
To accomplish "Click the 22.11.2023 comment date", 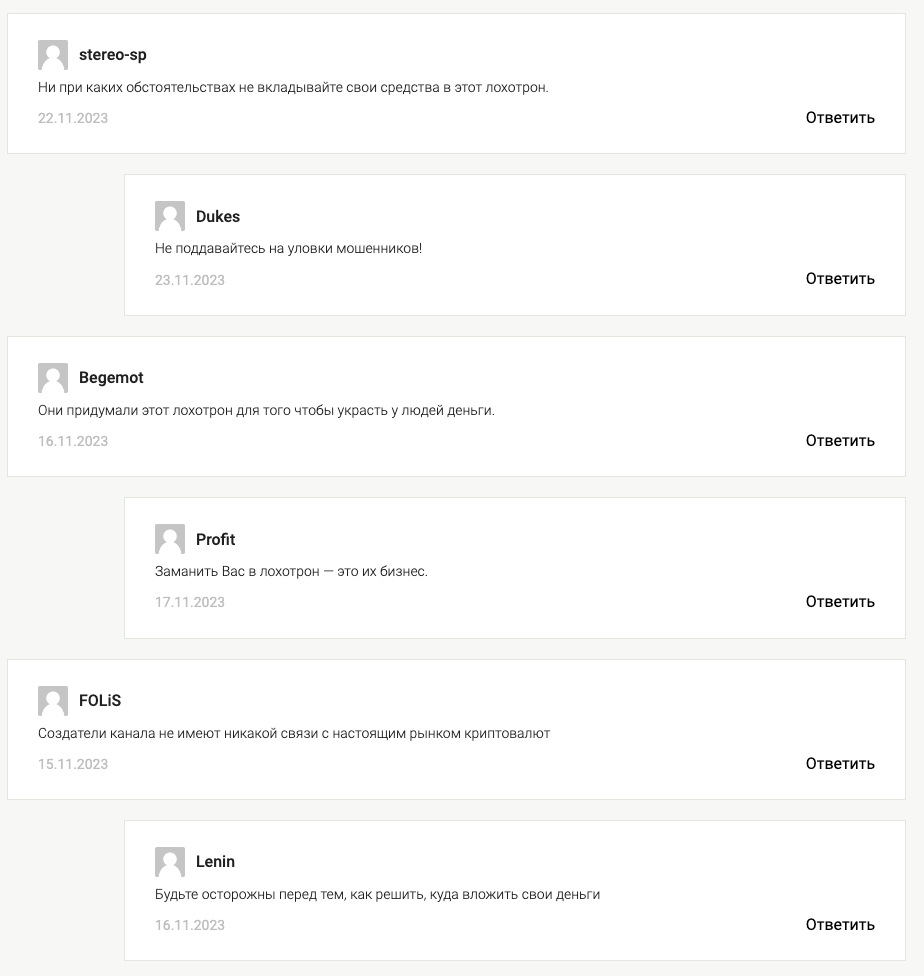I will pyautogui.click(x=73, y=118).
